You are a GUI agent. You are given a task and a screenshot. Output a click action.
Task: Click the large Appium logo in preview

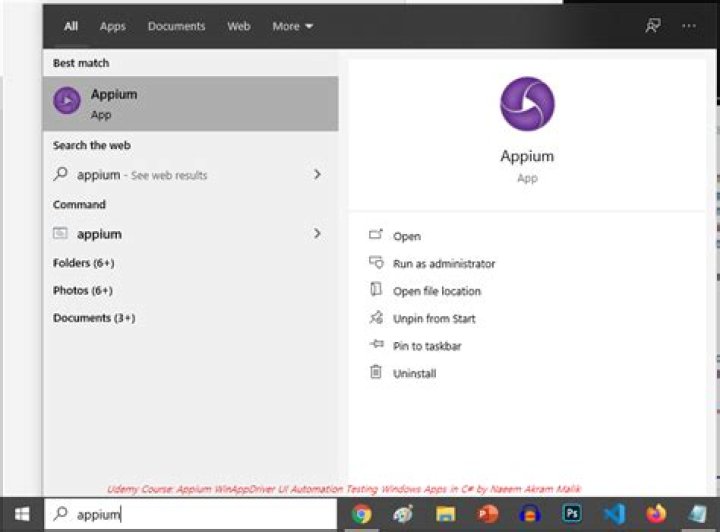tap(527, 104)
